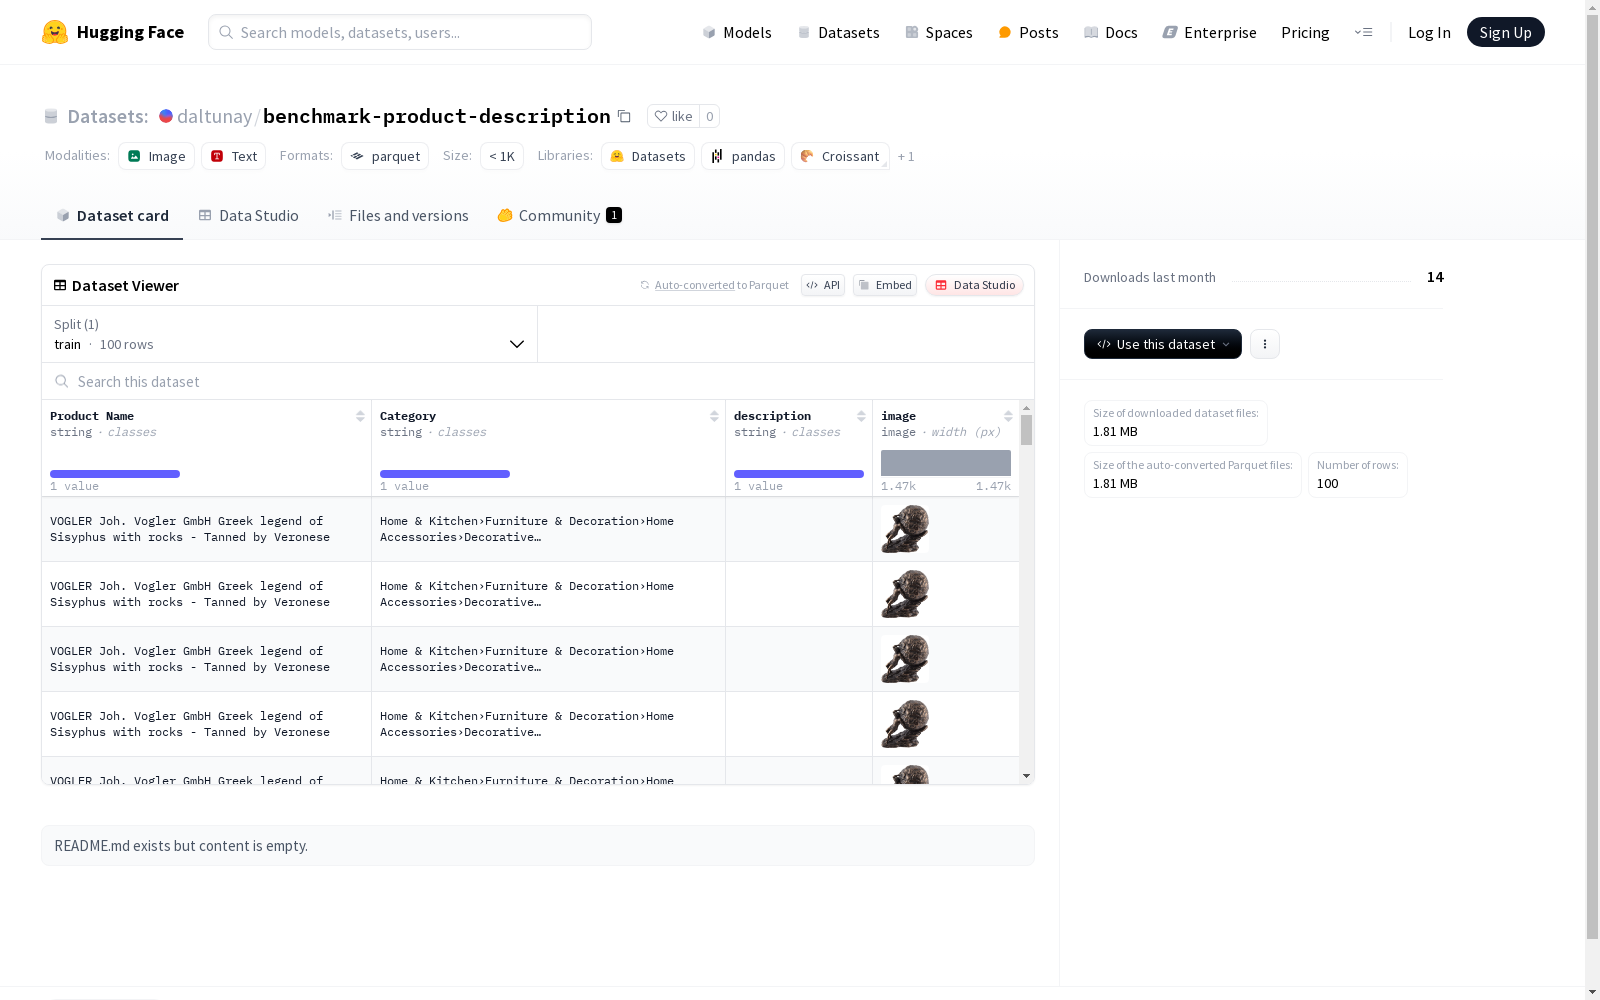Click the benchmark-product-description title
This screenshot has width=1600, height=1000.
point(437,116)
